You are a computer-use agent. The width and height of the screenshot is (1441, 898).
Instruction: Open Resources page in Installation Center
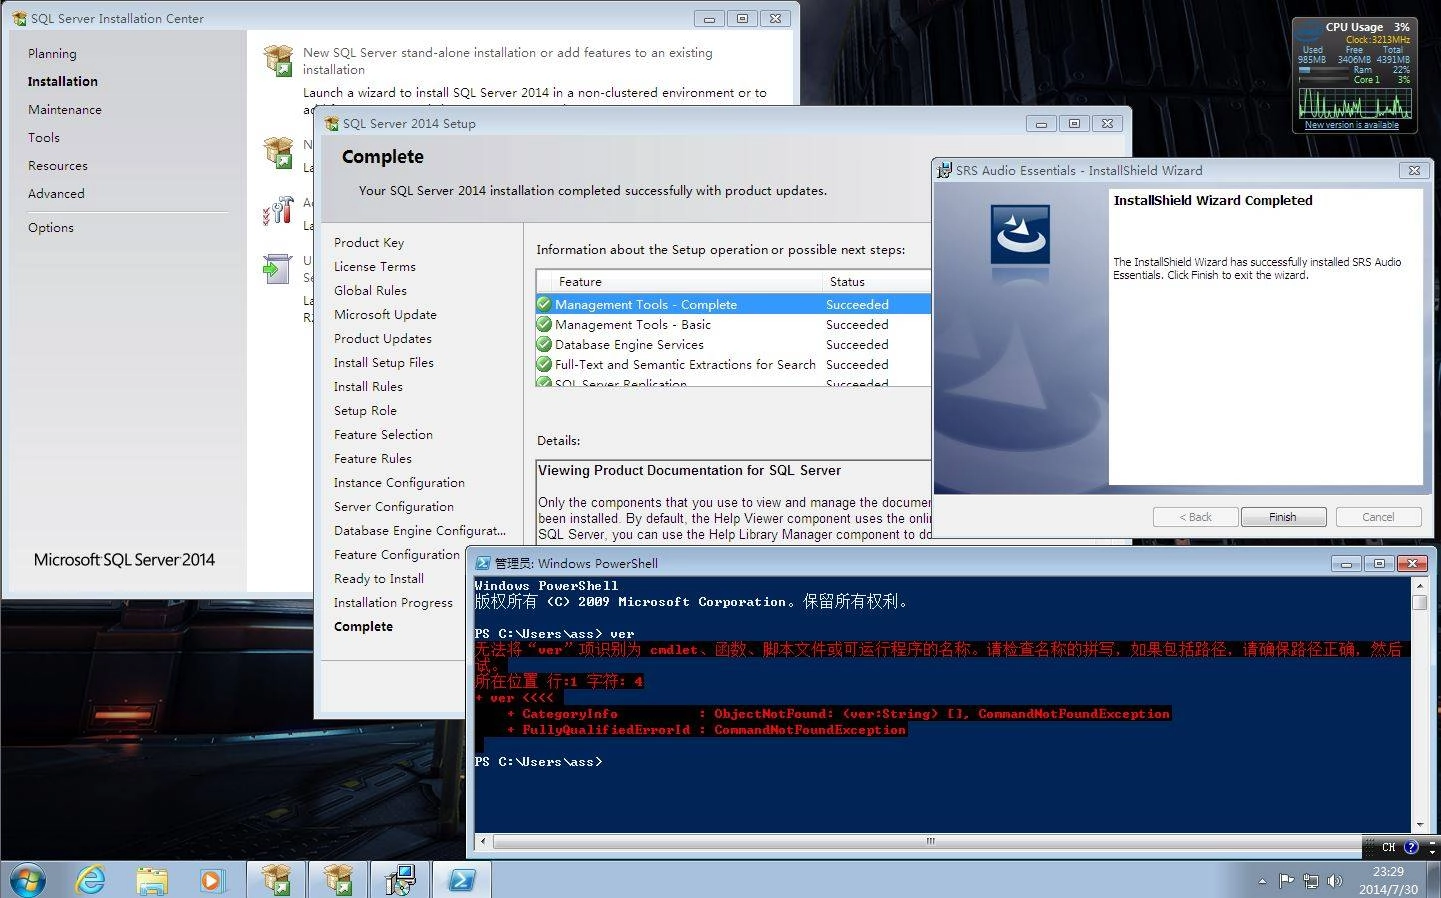coord(58,166)
